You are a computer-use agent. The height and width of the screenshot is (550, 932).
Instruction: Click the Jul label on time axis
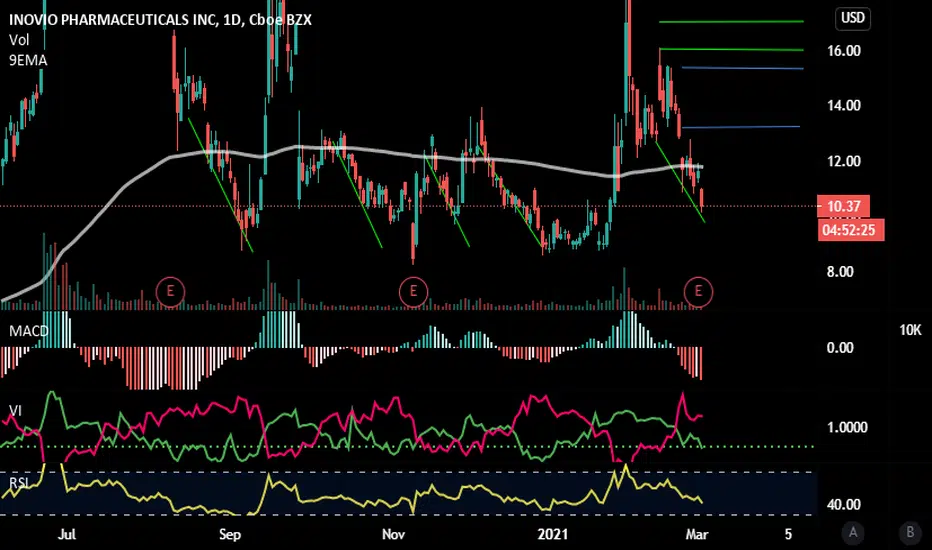coord(67,534)
